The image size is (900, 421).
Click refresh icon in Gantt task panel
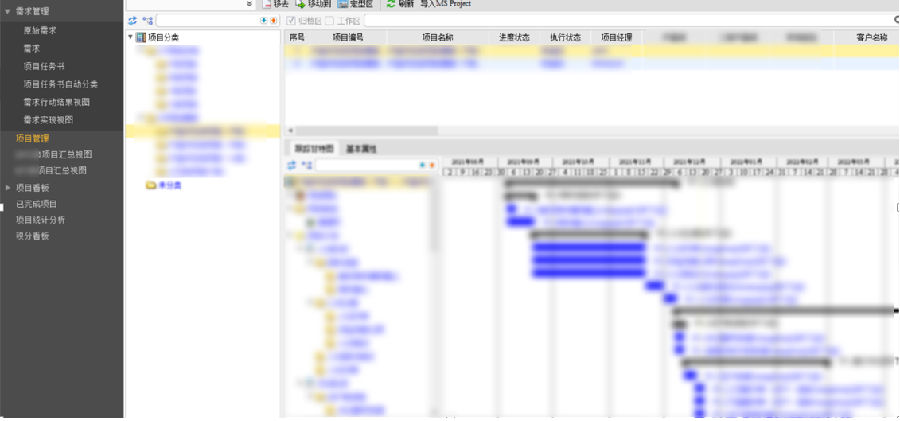[x=292, y=165]
